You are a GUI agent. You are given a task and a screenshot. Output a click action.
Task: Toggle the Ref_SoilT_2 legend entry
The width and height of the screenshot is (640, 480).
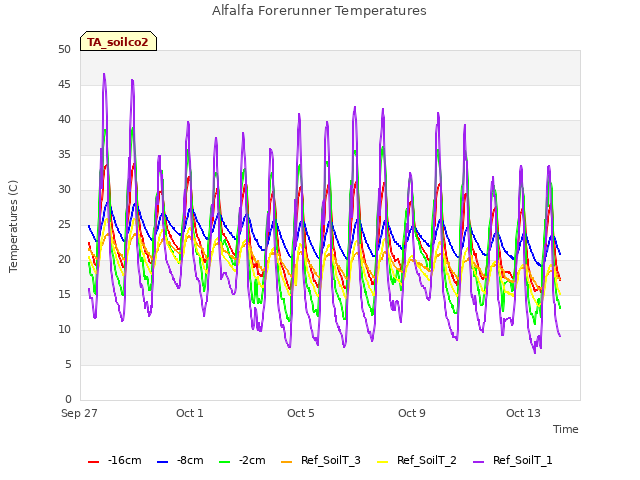point(417,461)
